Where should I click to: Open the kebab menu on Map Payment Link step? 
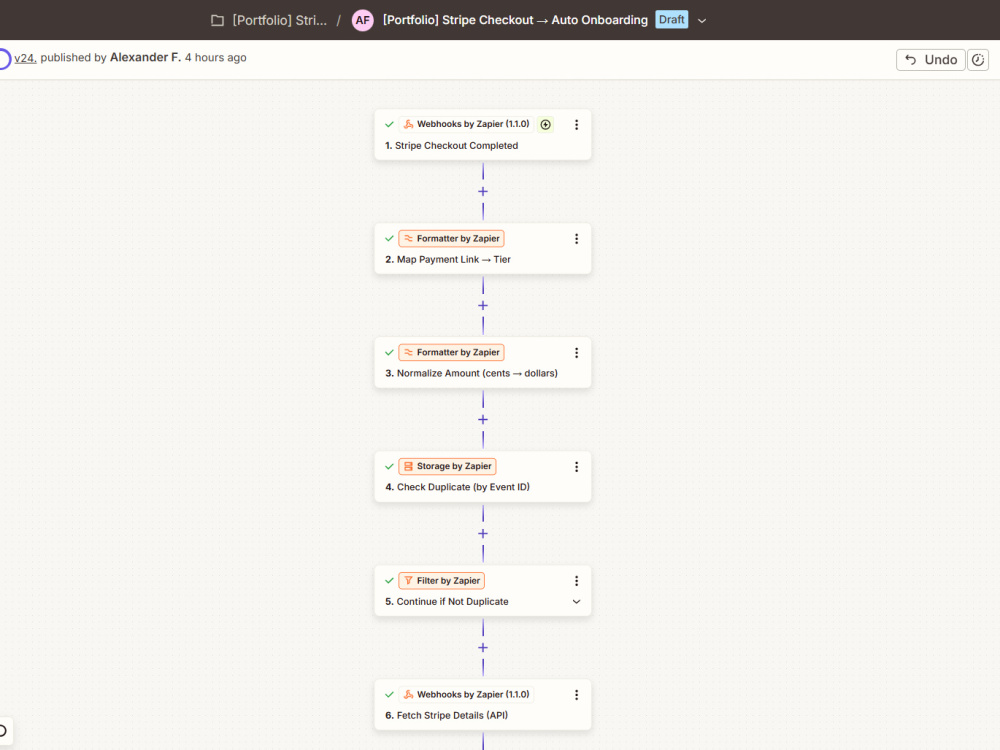577,239
